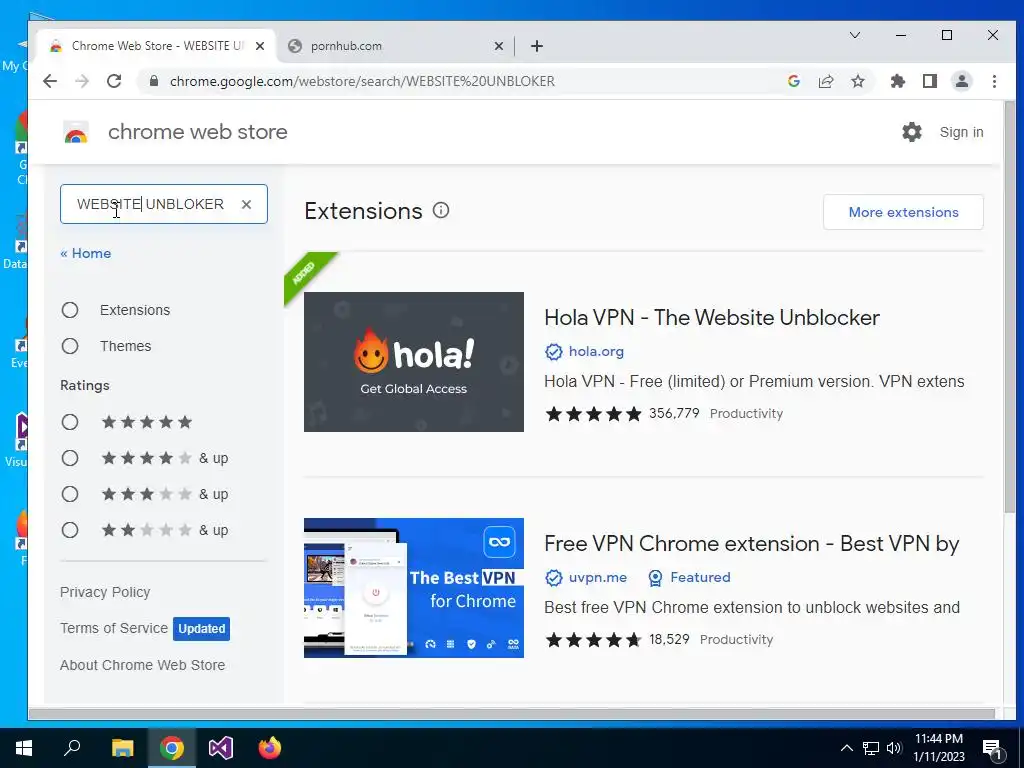Image resolution: width=1024 pixels, height=768 pixels.
Task: Close the Chrome Web Store tab
Action: coord(260,46)
